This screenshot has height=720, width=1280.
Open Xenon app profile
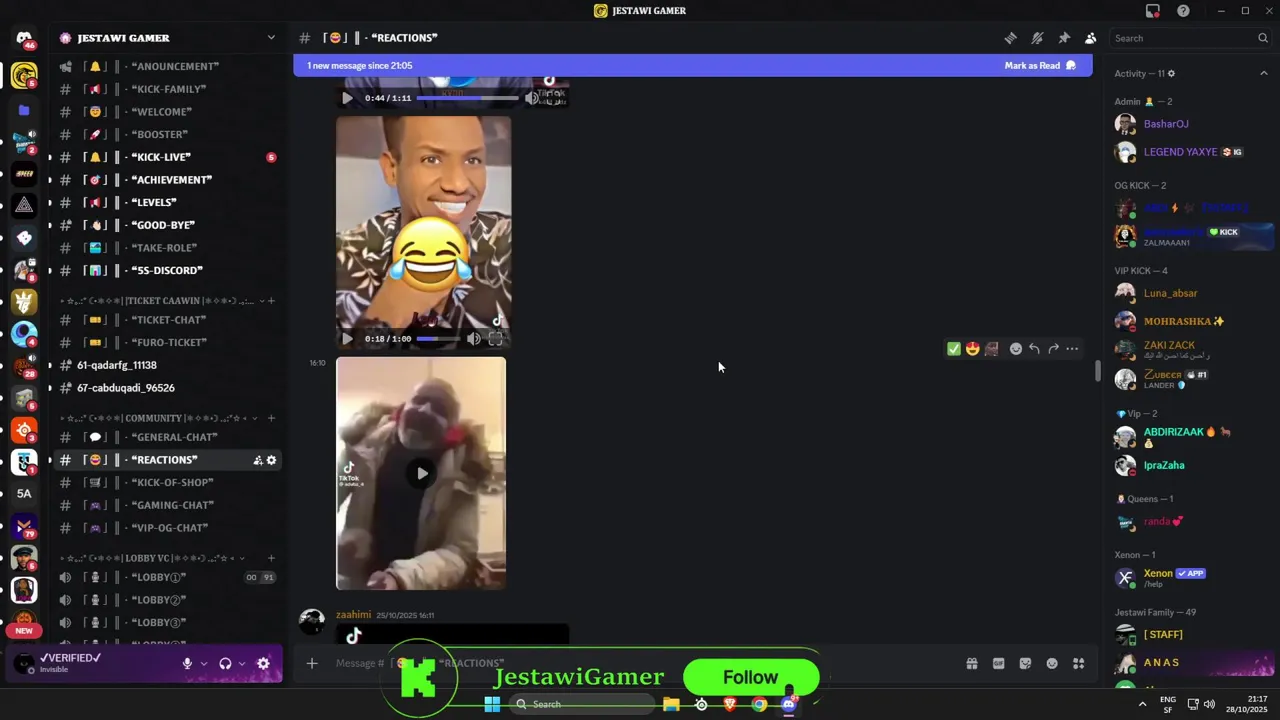click(1191, 578)
